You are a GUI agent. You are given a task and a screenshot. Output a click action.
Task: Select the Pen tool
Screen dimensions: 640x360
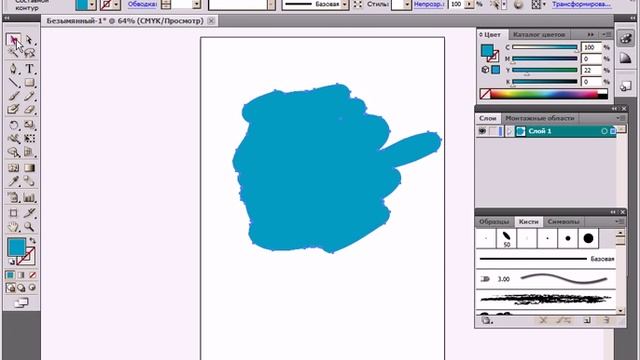13,69
